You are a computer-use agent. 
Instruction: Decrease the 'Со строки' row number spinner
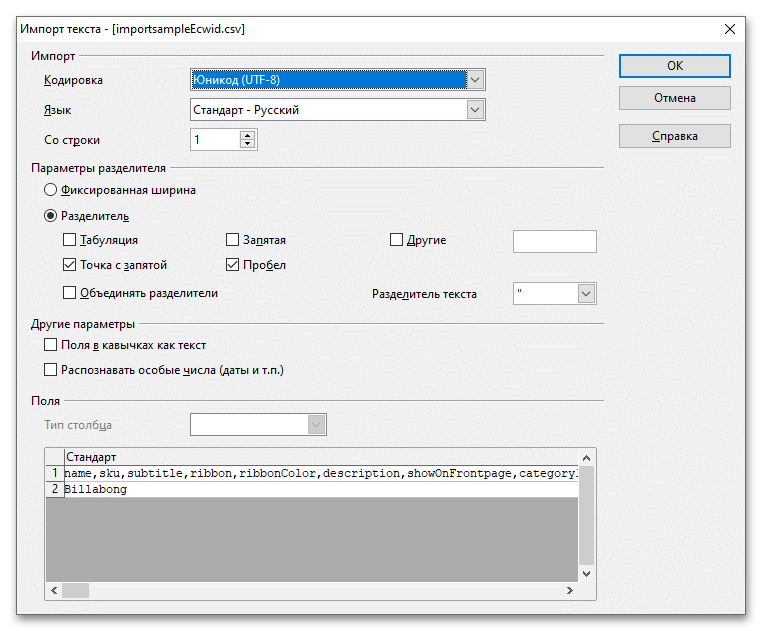(247, 145)
